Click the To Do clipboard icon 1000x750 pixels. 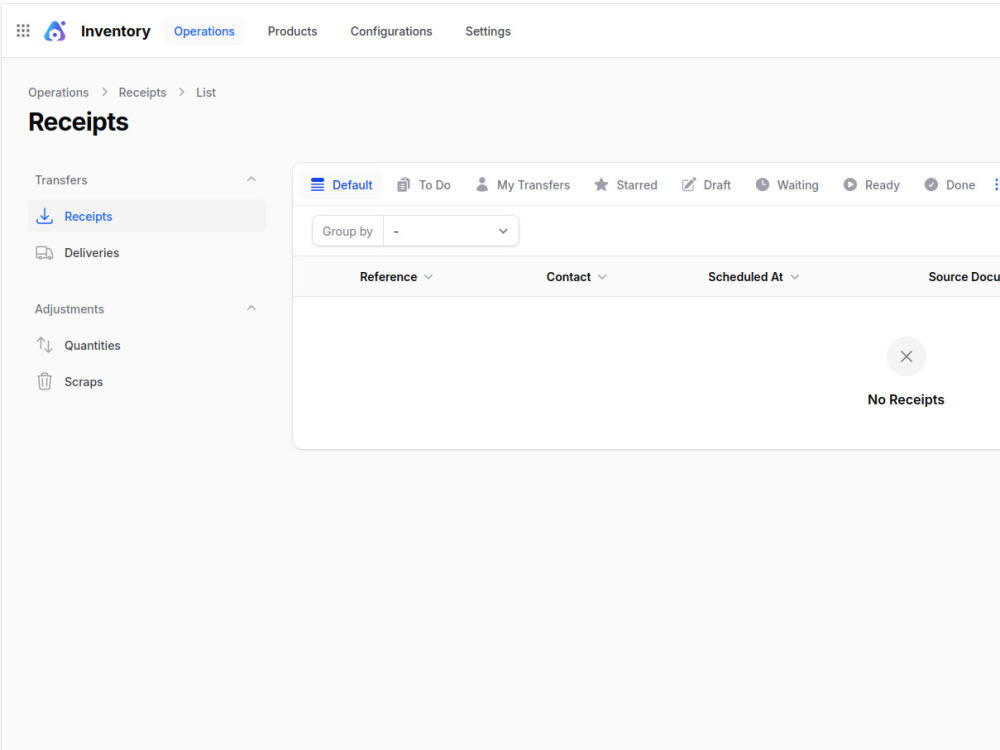403,185
